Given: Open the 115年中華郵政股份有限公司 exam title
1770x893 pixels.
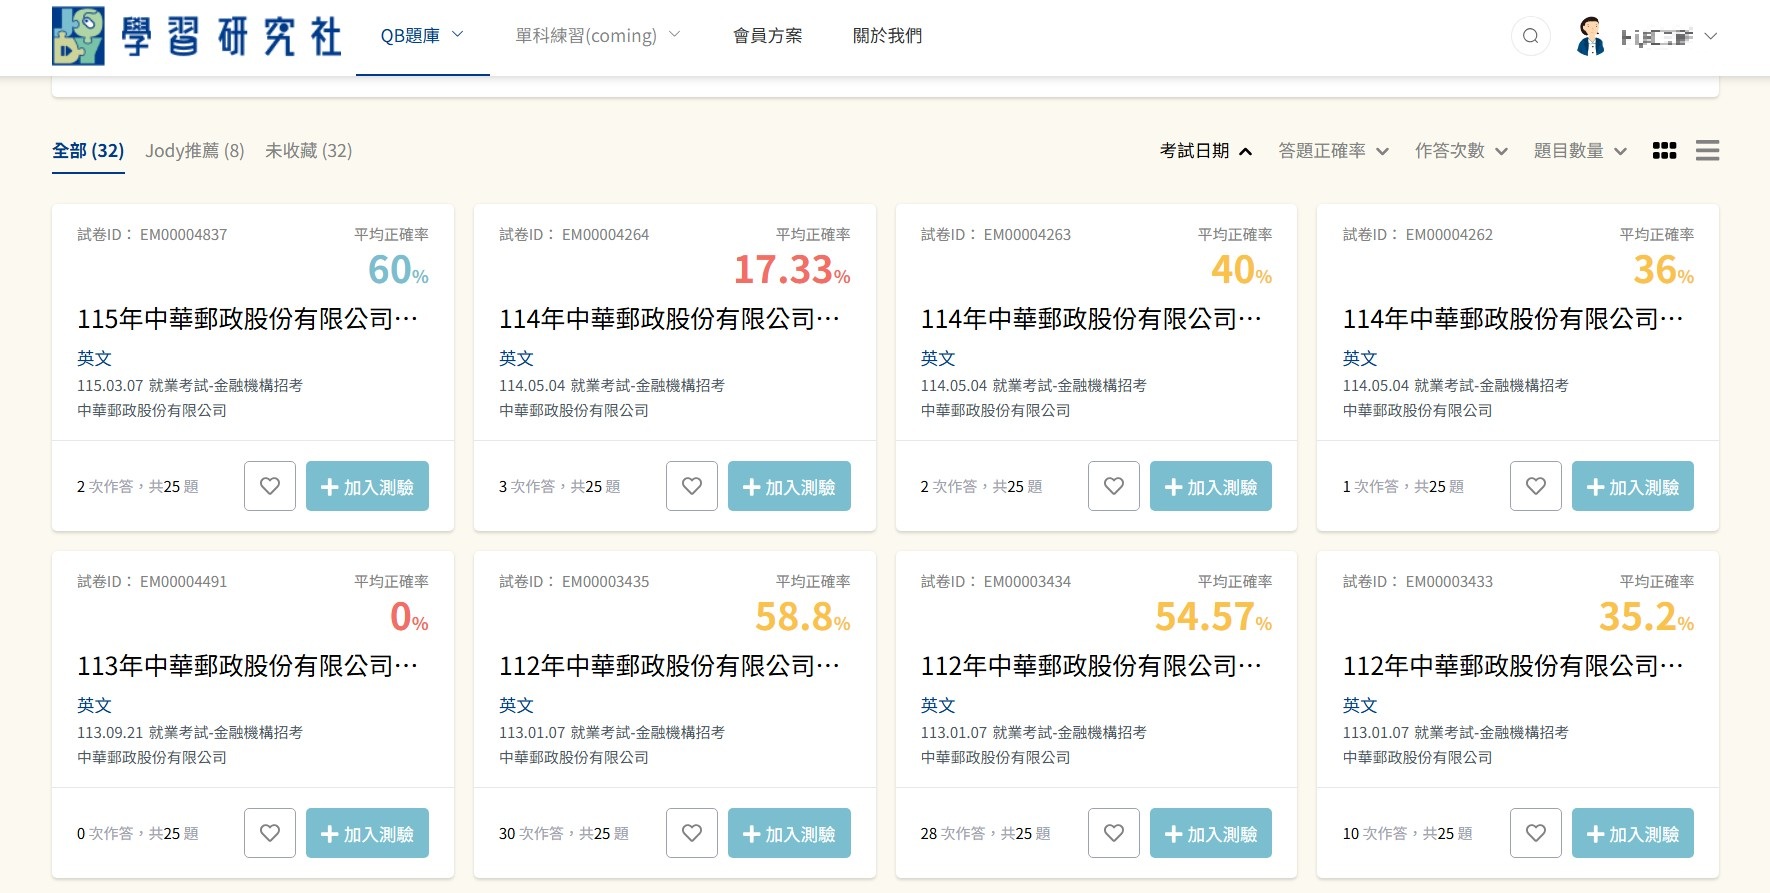Looking at the screenshot, I should 247,319.
